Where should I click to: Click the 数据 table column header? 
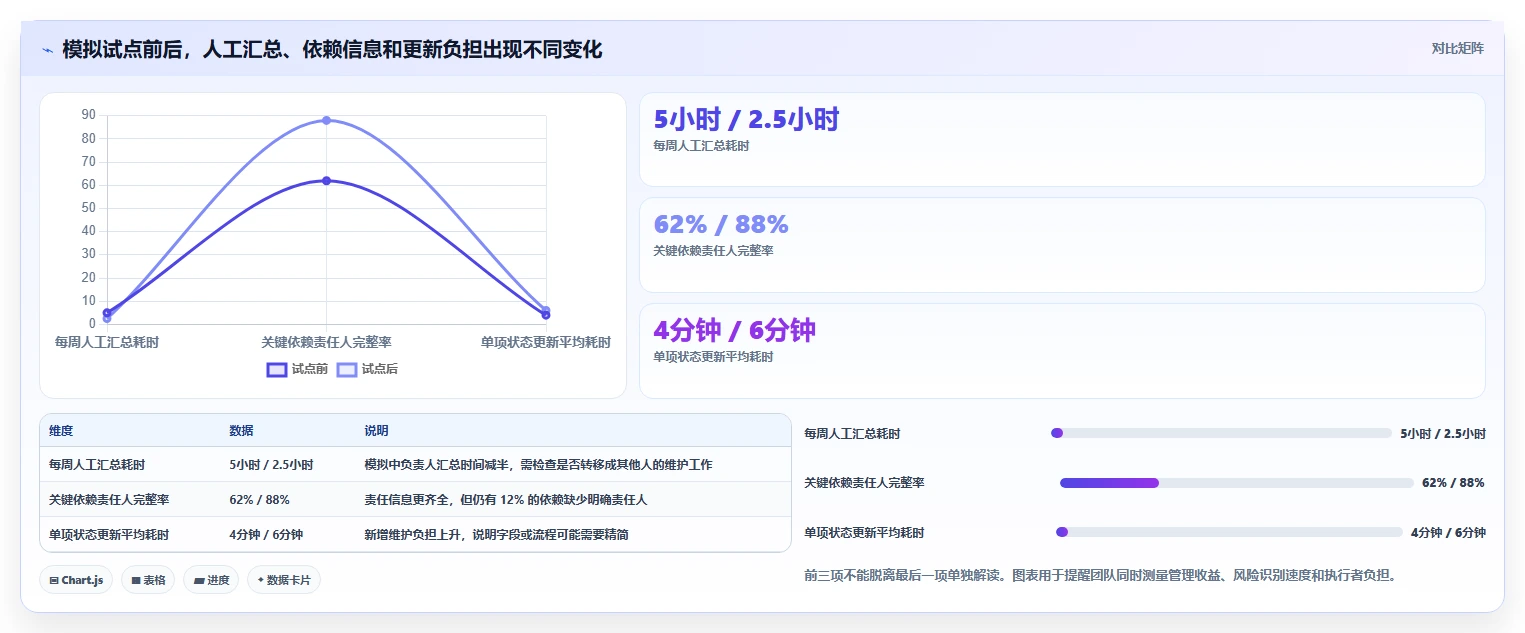point(241,431)
